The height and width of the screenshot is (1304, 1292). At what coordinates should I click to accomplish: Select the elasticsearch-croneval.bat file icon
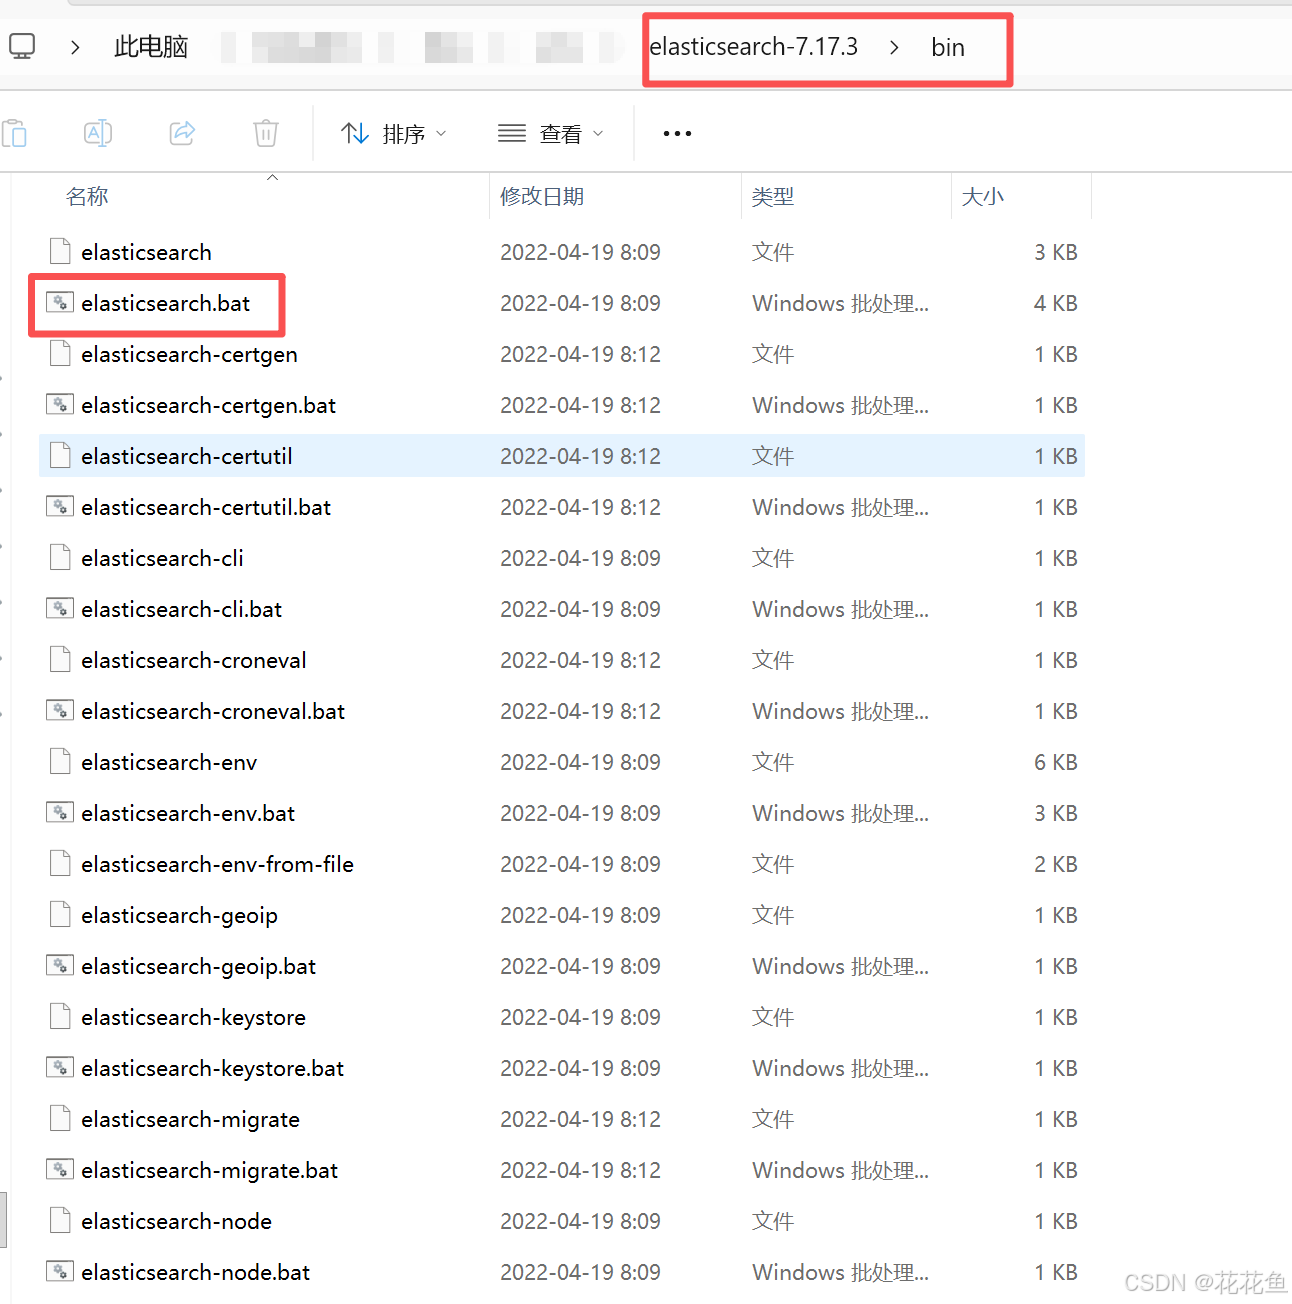[x=60, y=711]
